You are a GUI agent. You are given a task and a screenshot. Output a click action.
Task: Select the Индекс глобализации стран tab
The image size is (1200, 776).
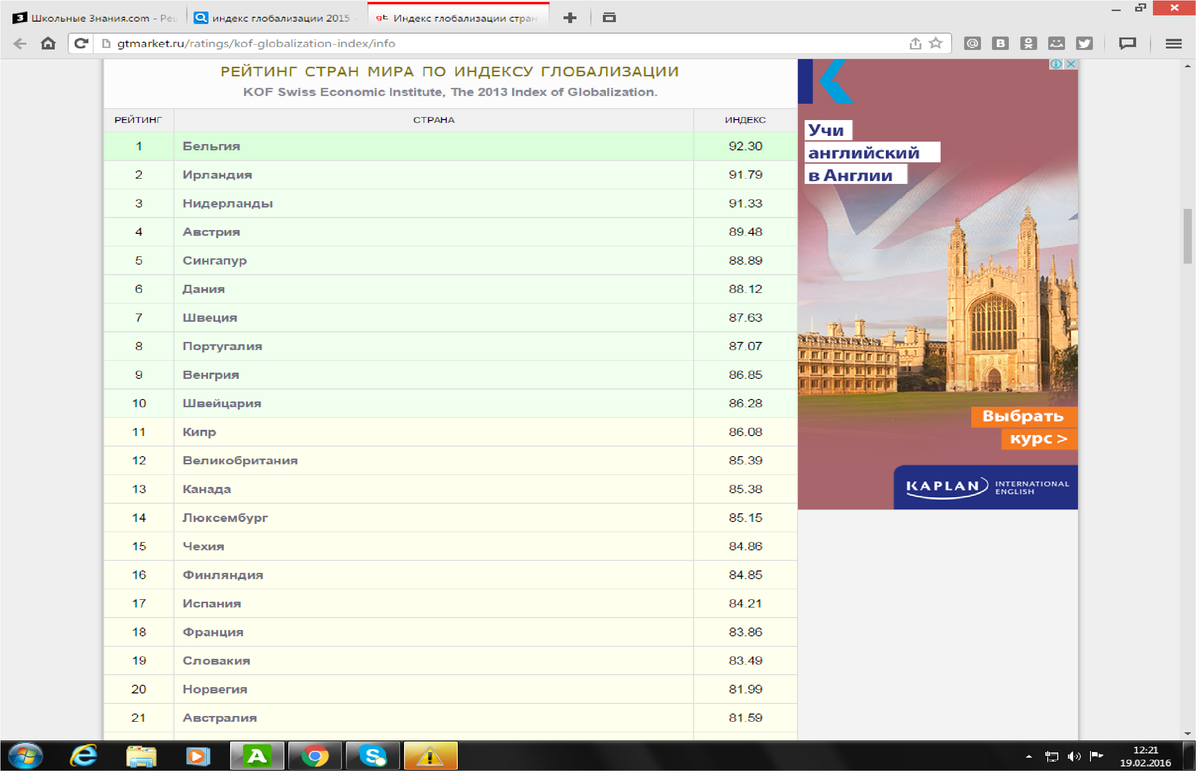pyautogui.click(x=459, y=17)
